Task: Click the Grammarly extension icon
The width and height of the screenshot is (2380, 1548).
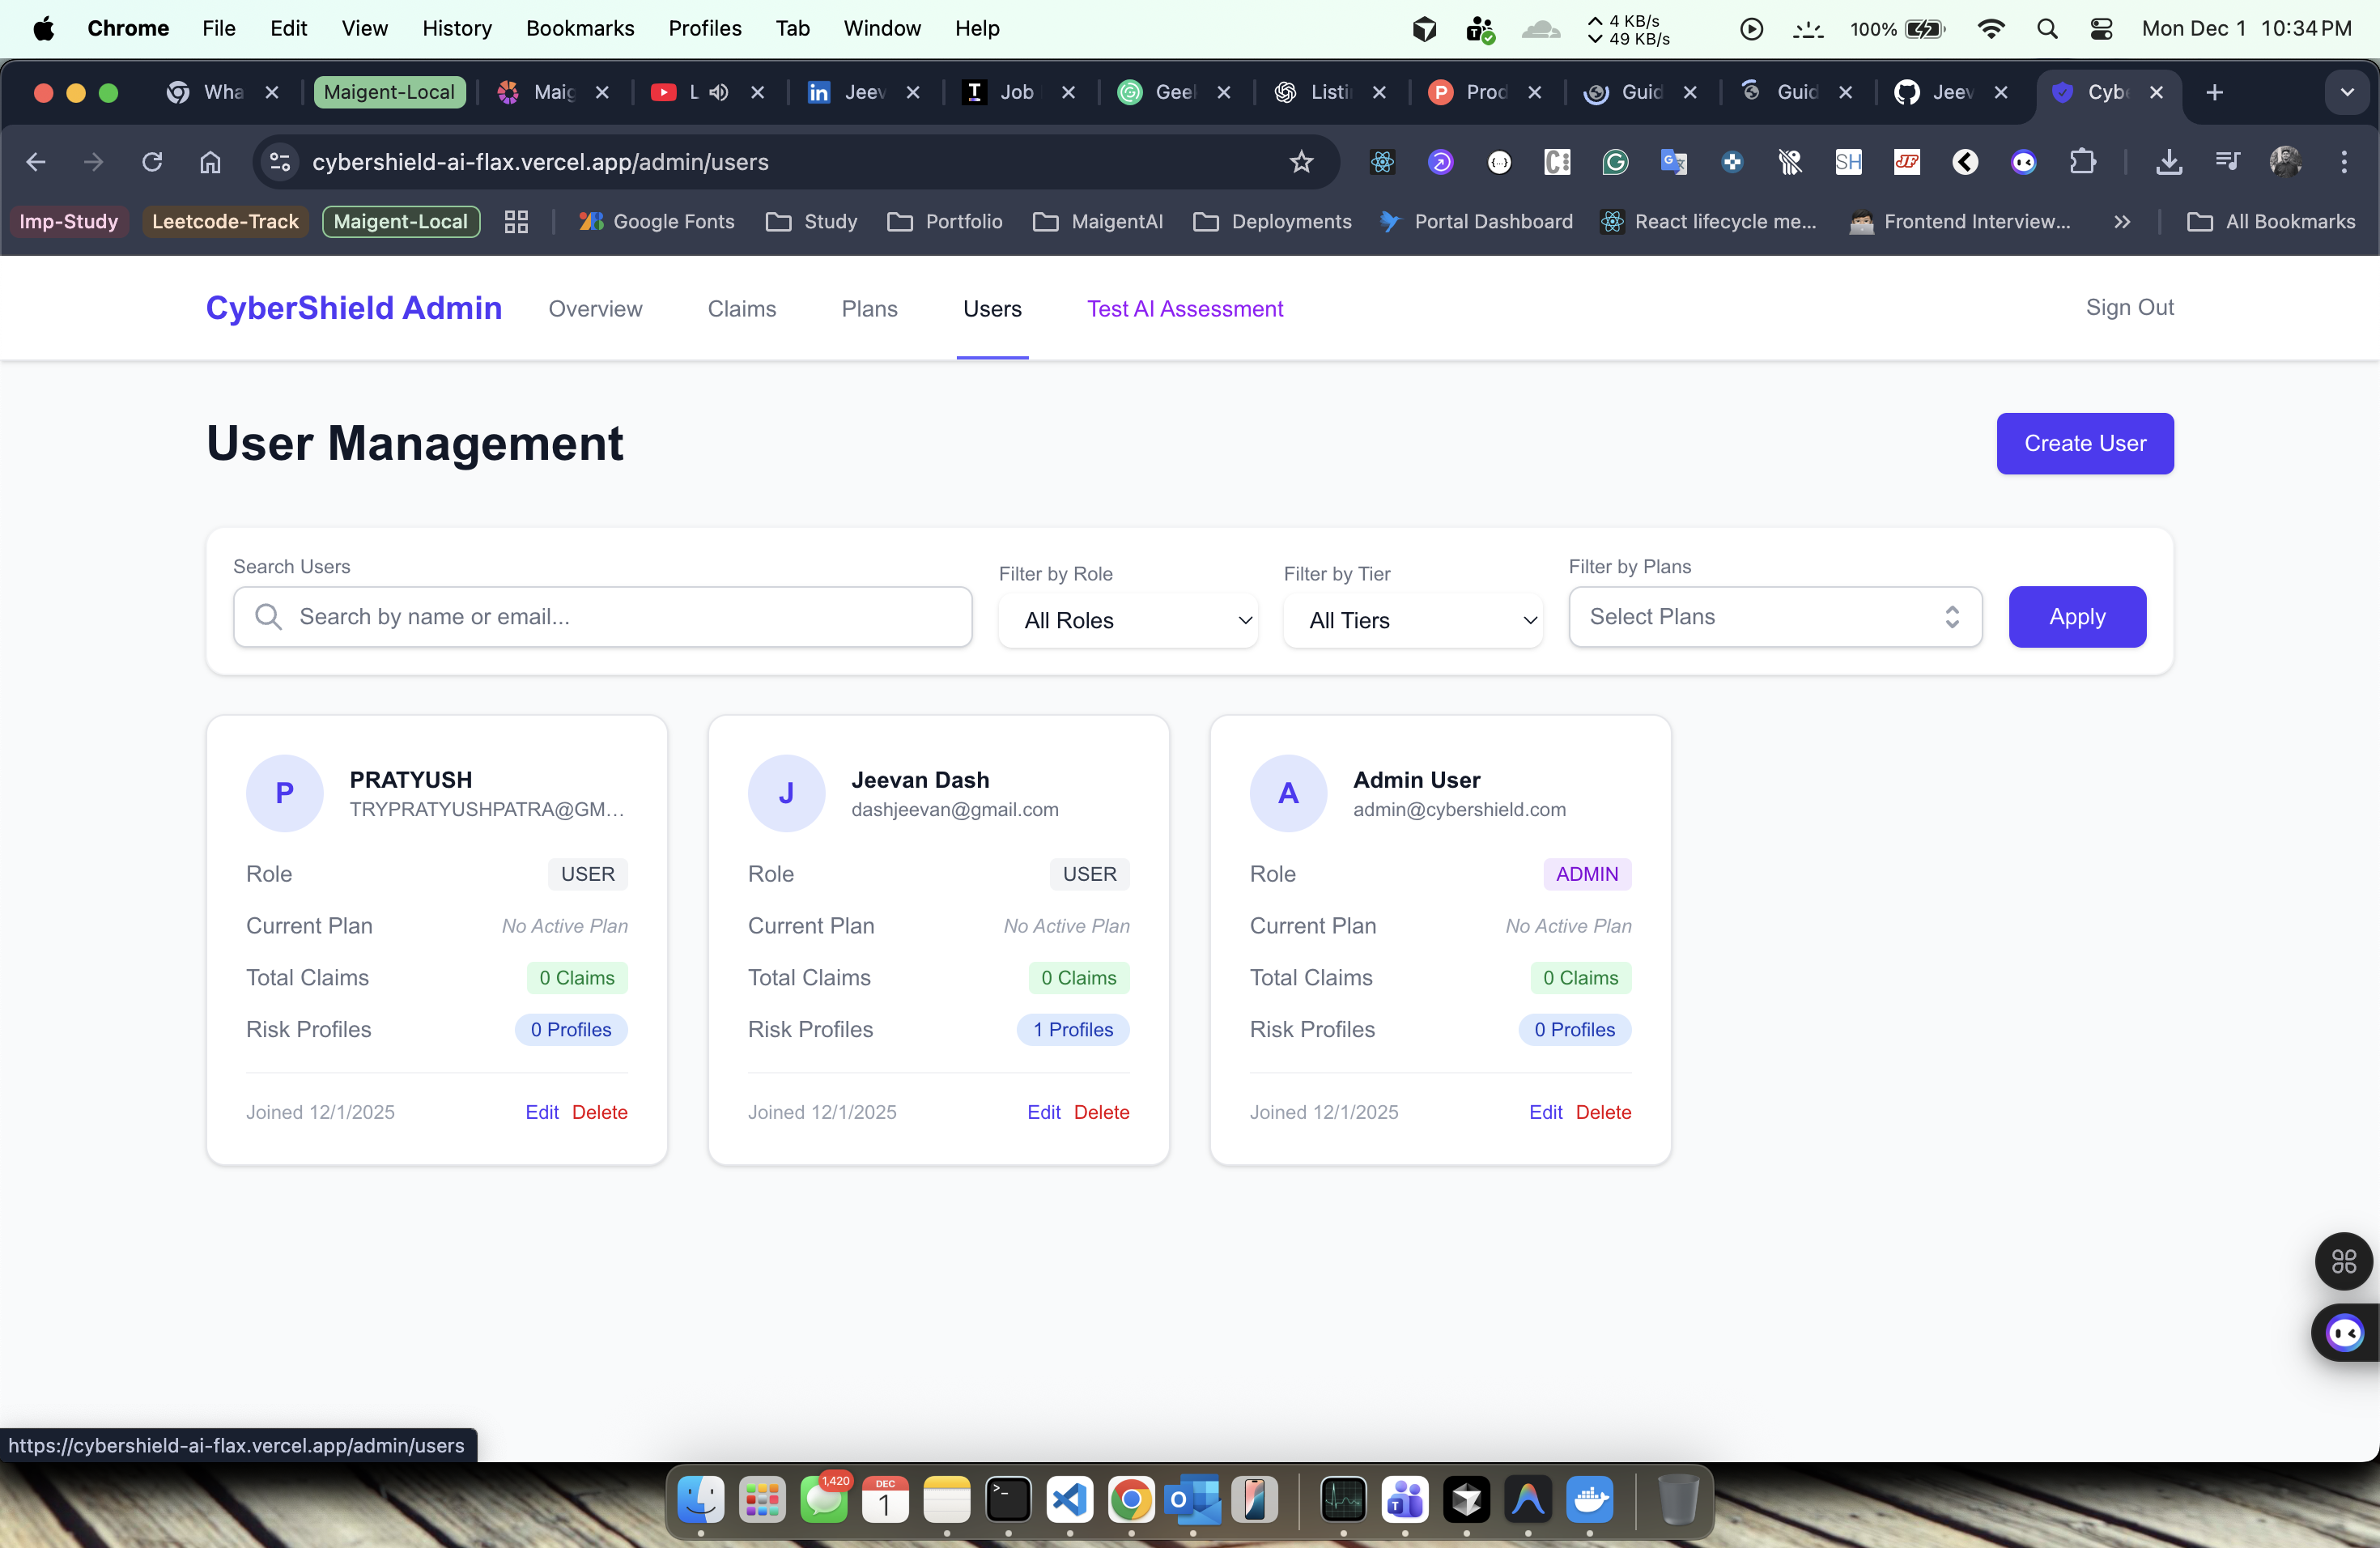Action: pos(1615,162)
